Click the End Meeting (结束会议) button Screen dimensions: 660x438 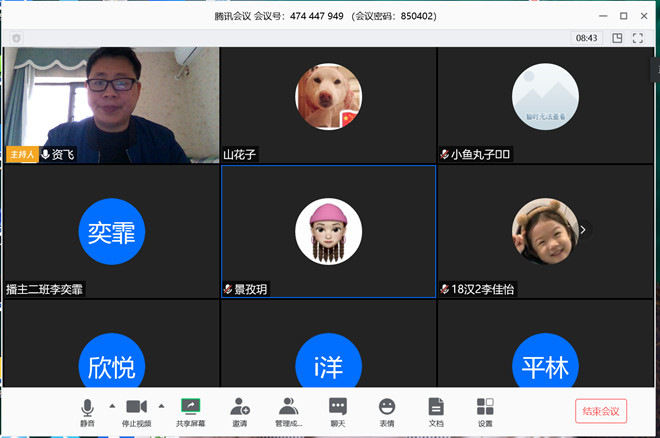pyautogui.click(x=601, y=411)
